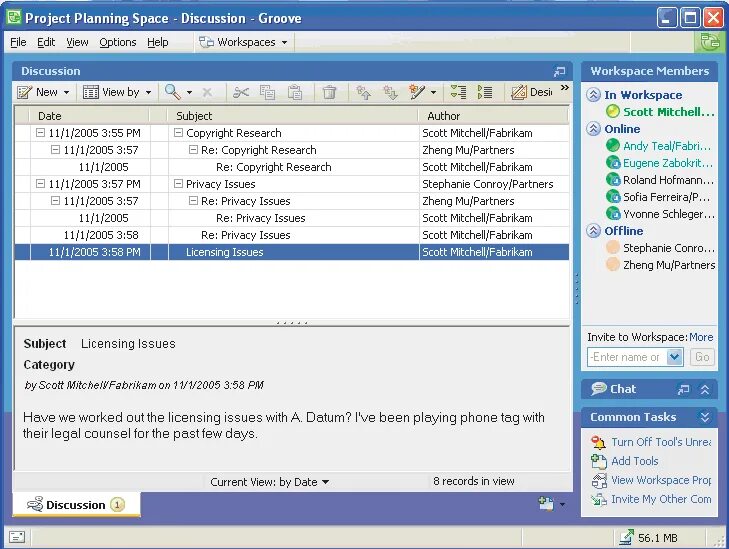Collapse the Offline members group
The width and height of the screenshot is (729, 549).
pos(593,231)
